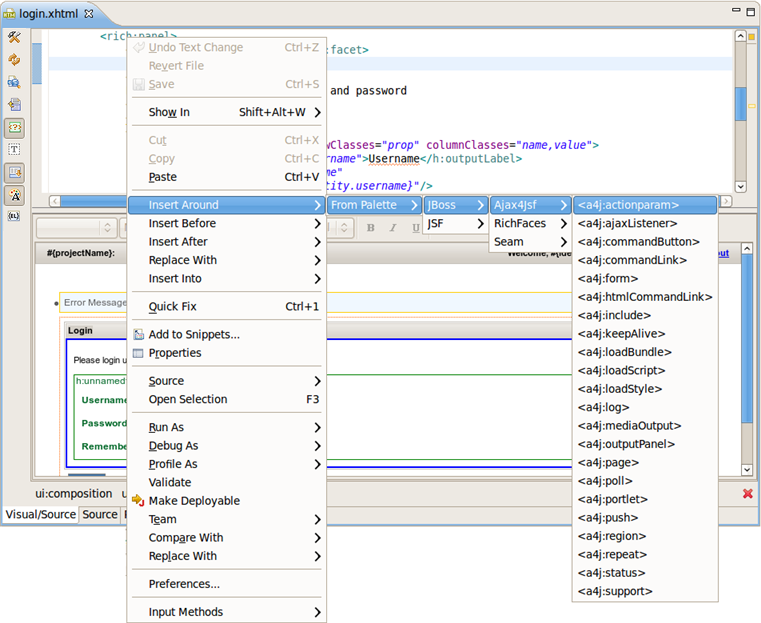Expand the Source submenu

coord(227,381)
